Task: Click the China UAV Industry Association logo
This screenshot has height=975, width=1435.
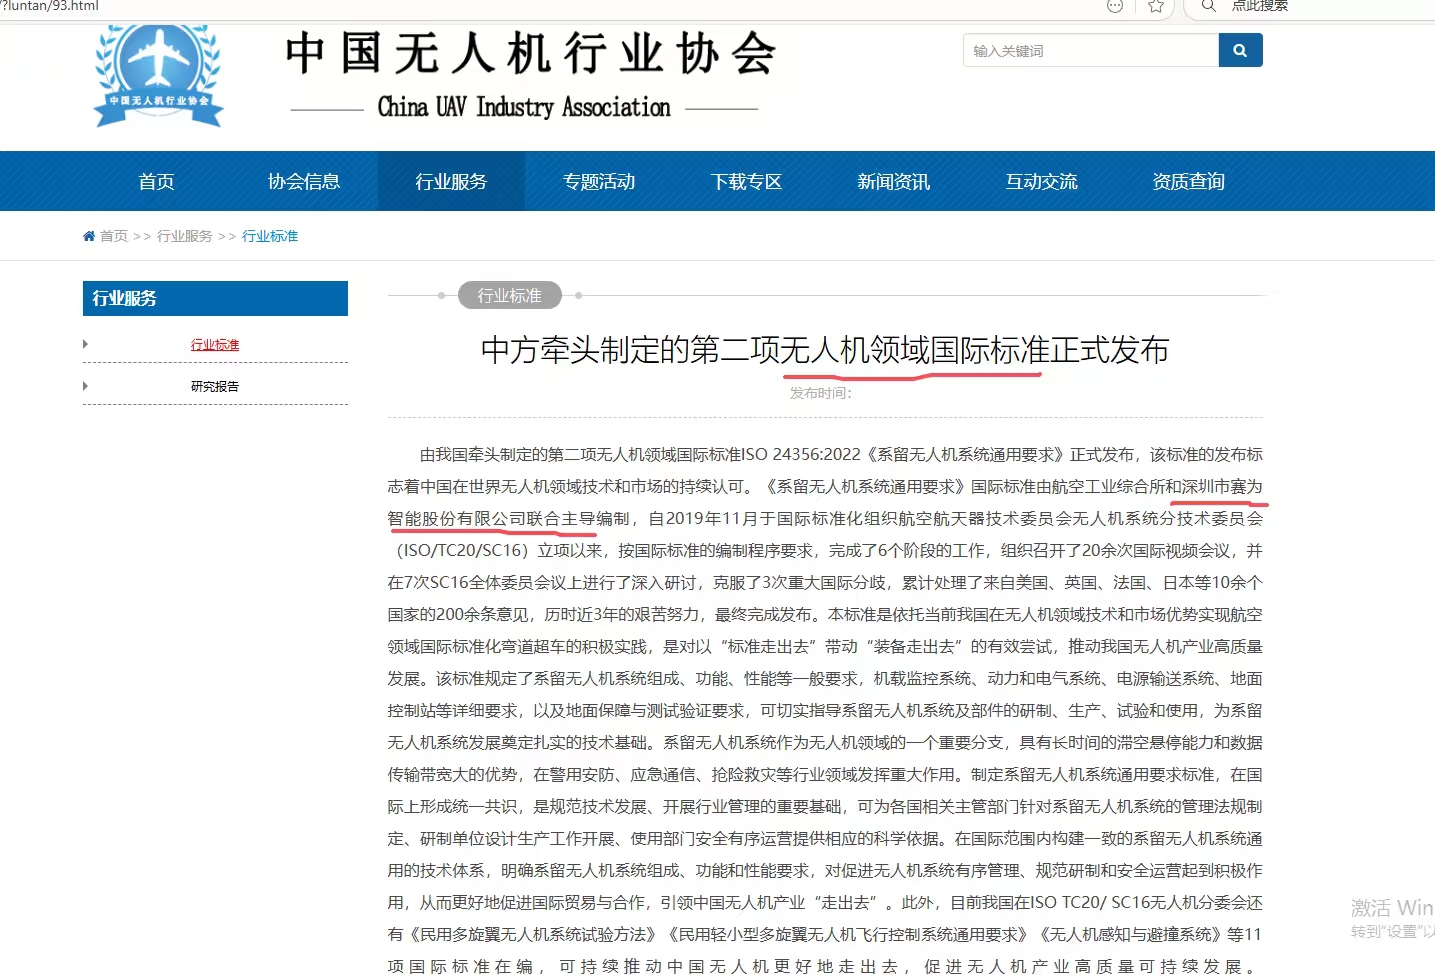Action: pos(158,76)
